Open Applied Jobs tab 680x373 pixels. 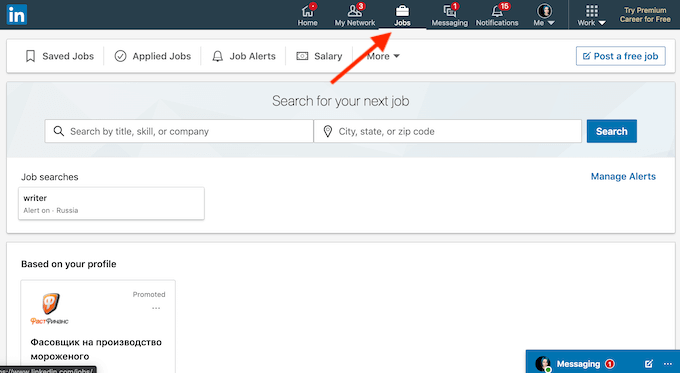click(x=153, y=56)
